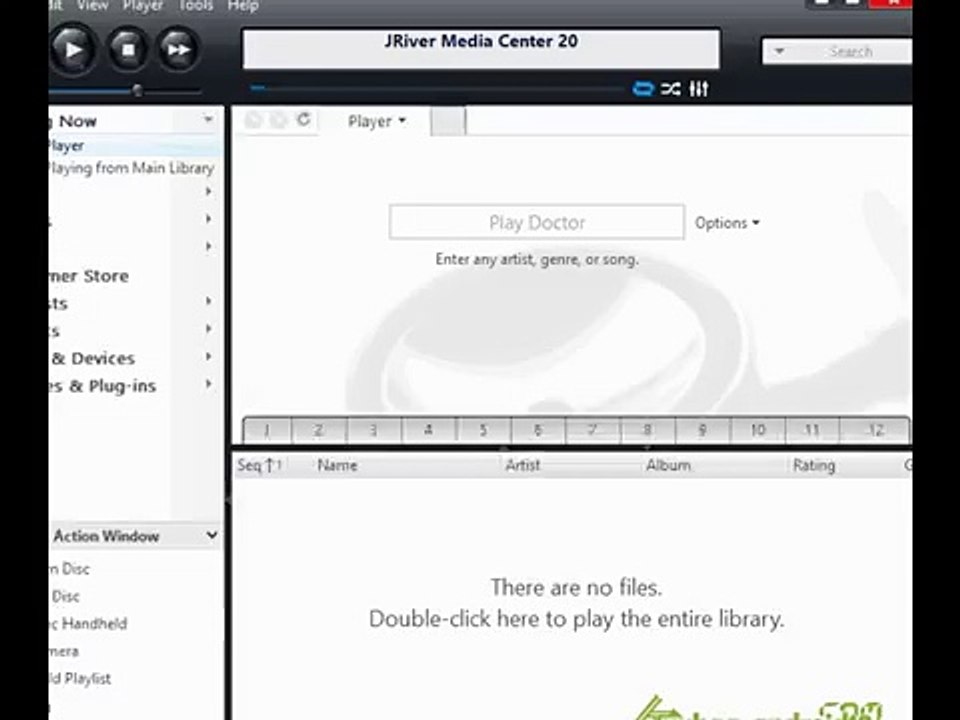Select playlist tab 7
This screenshot has width=960, height=720.
[593, 430]
